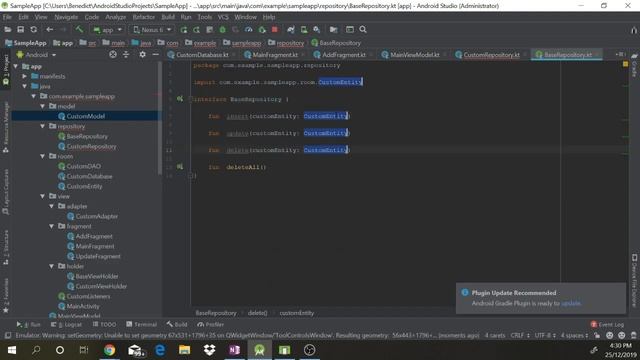640x360 pixels.
Task: Click the yellow warning marker top-right of editor
Action: (625, 64)
